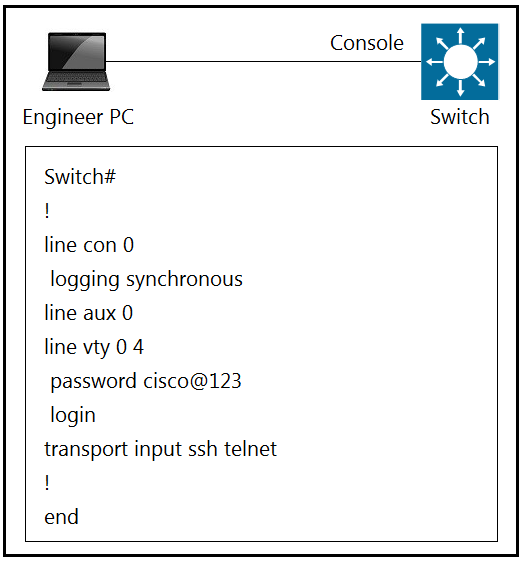Select the Console label text
Image resolution: width=522 pixels, height=561 pixels.
click(367, 43)
